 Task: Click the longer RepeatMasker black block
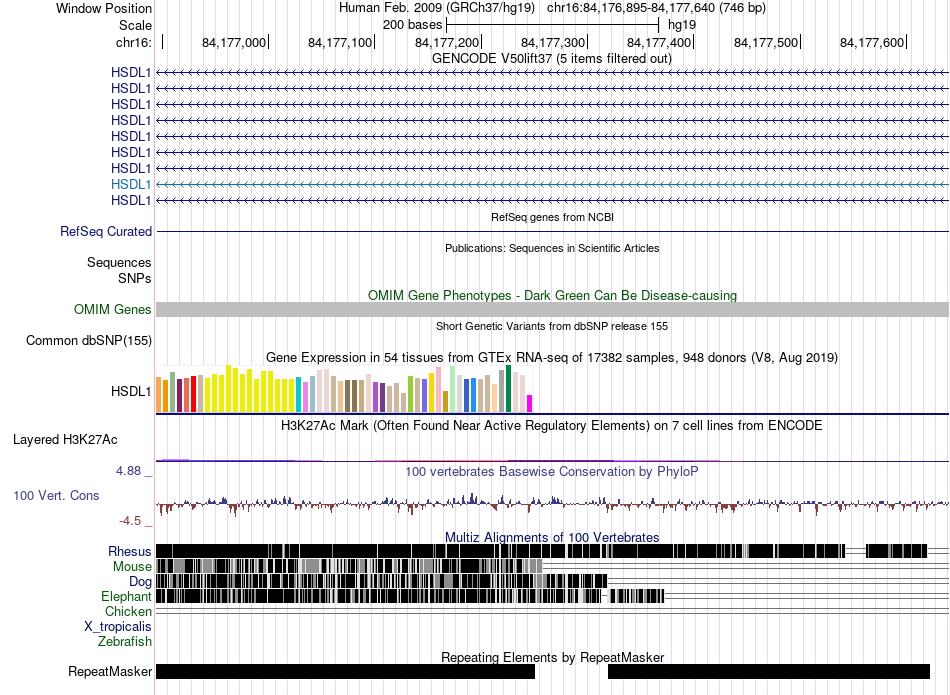pos(345,671)
